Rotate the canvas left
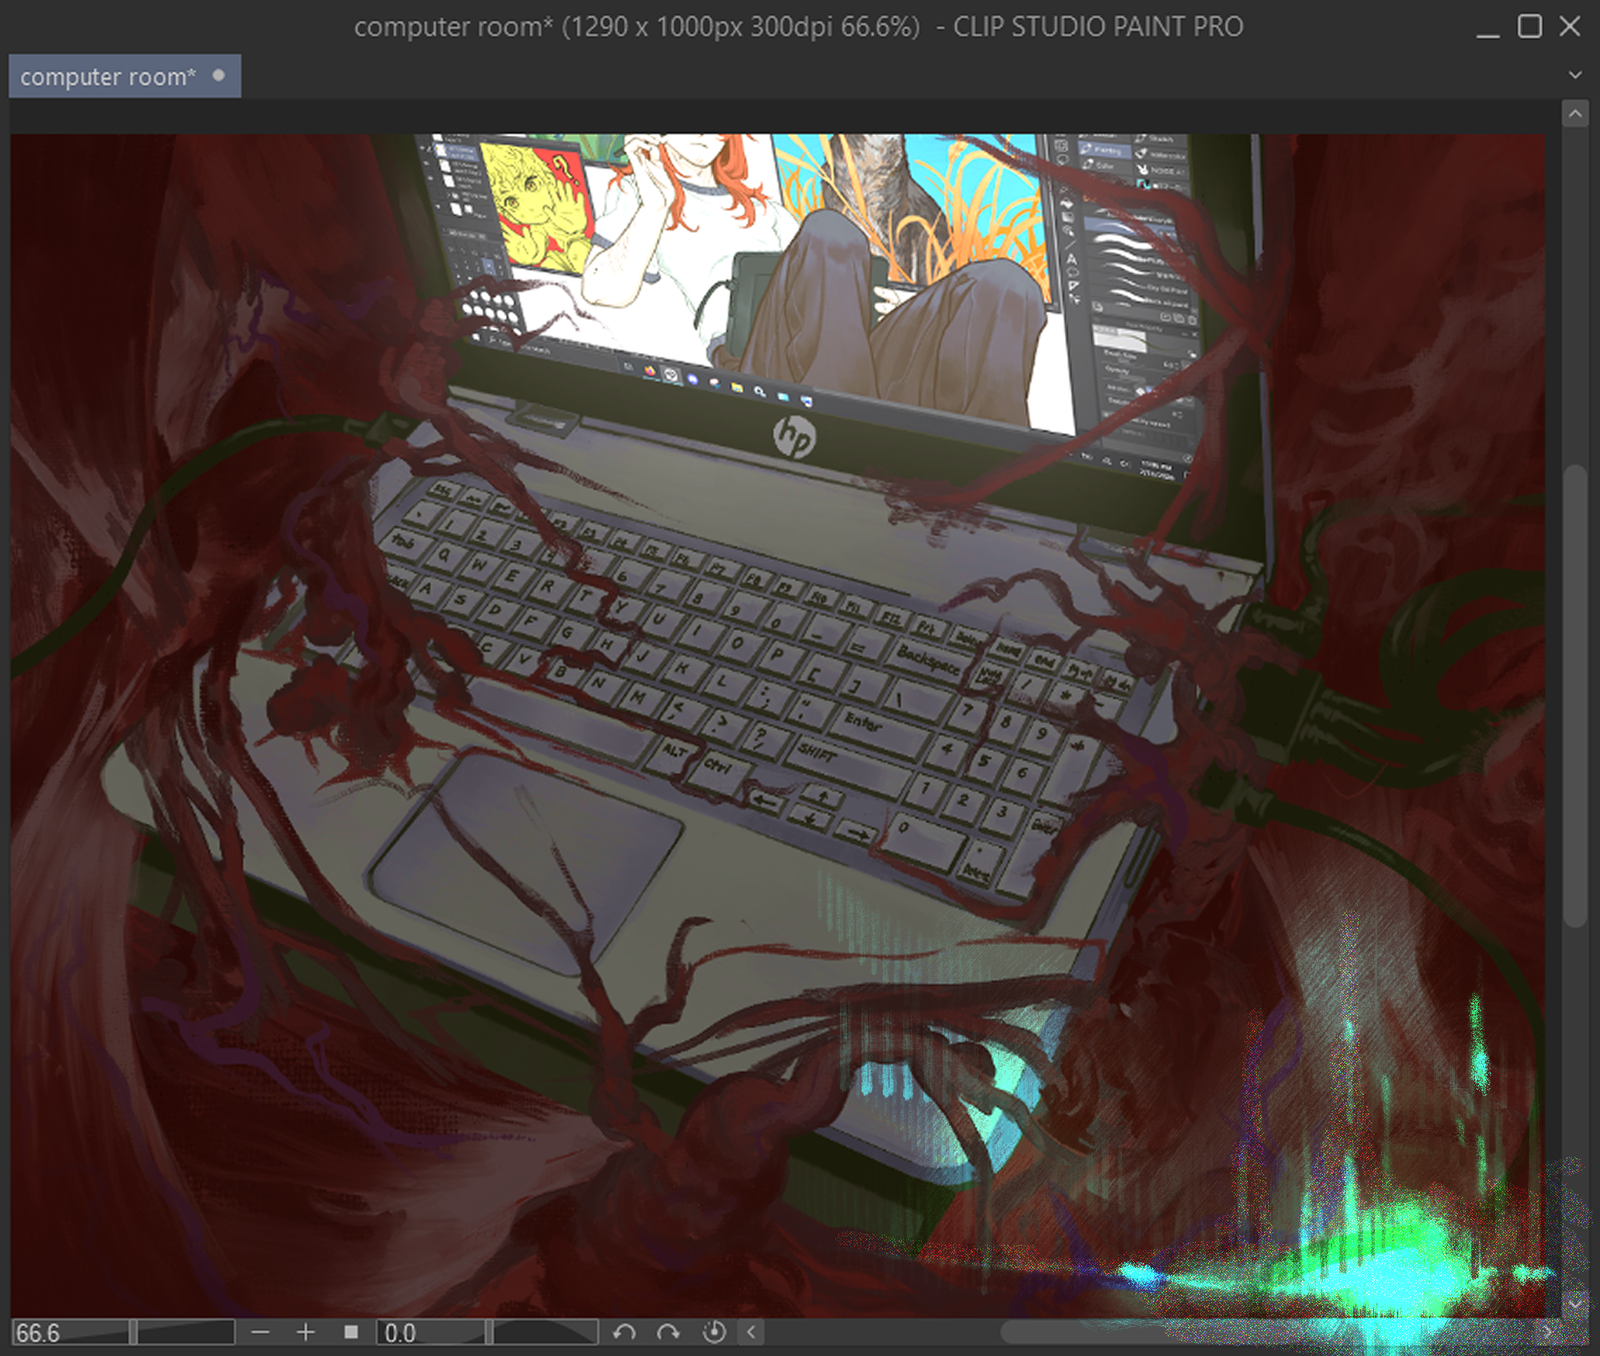Viewport: 1600px width, 1356px height. (624, 1333)
